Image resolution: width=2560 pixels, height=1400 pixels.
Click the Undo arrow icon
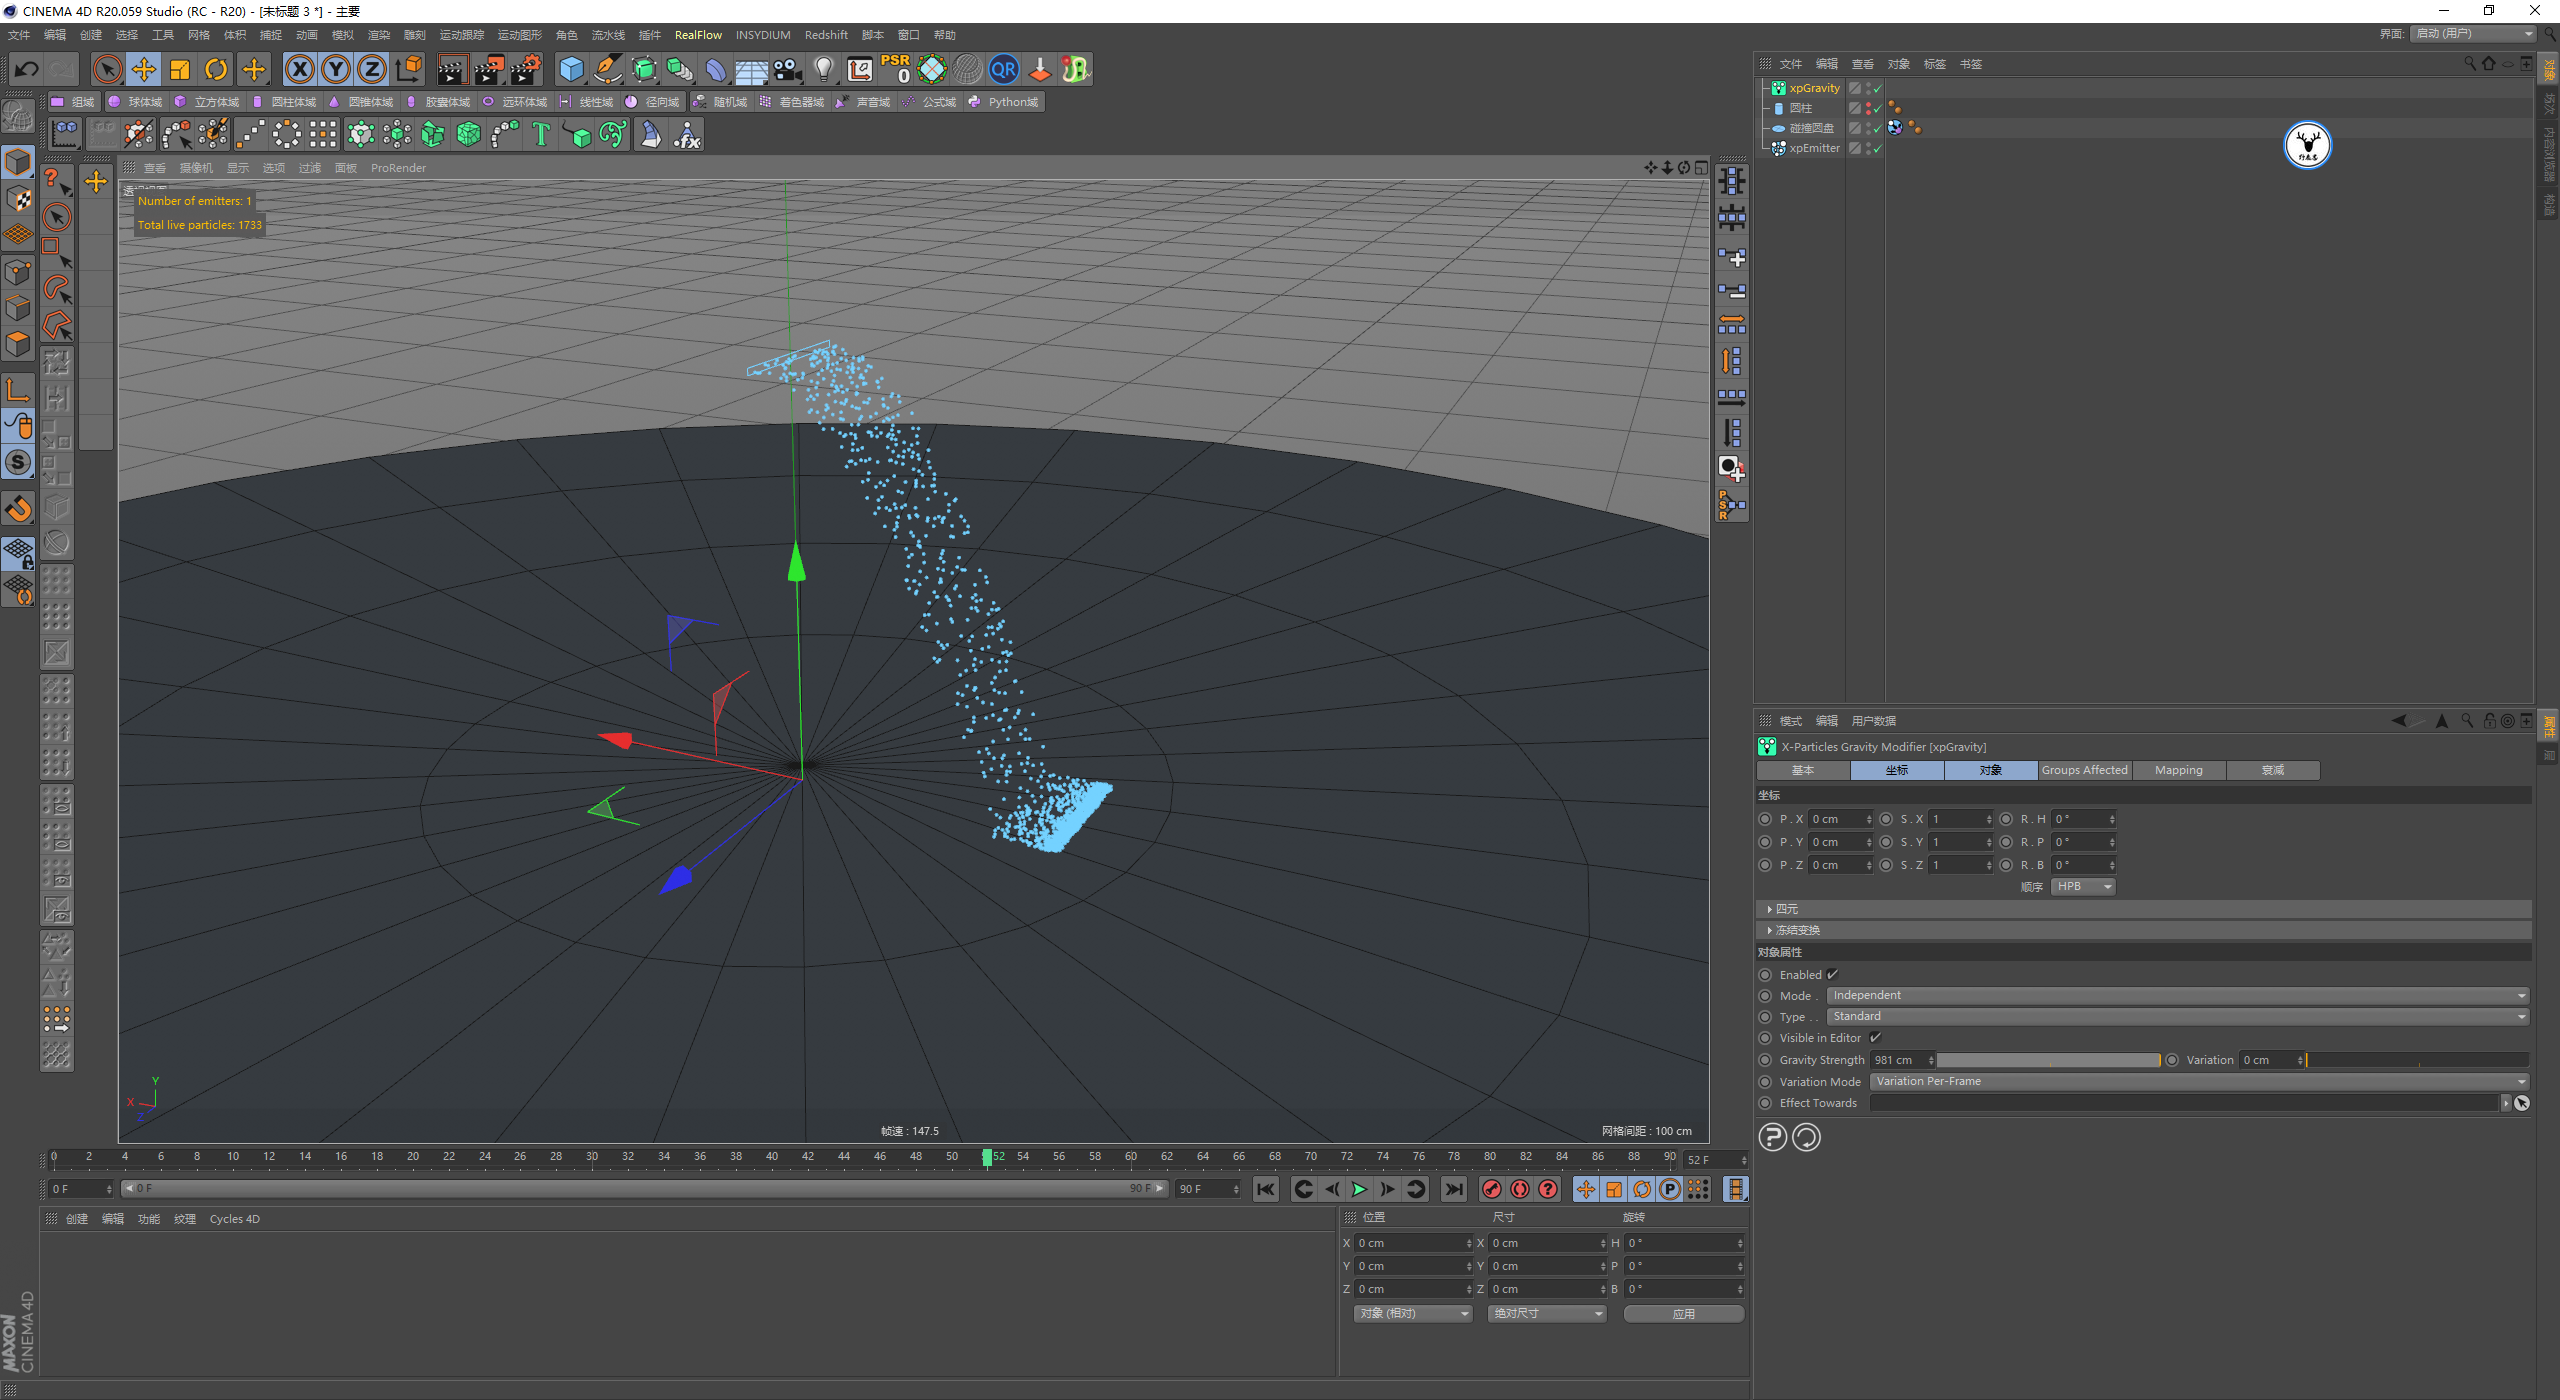(x=27, y=69)
